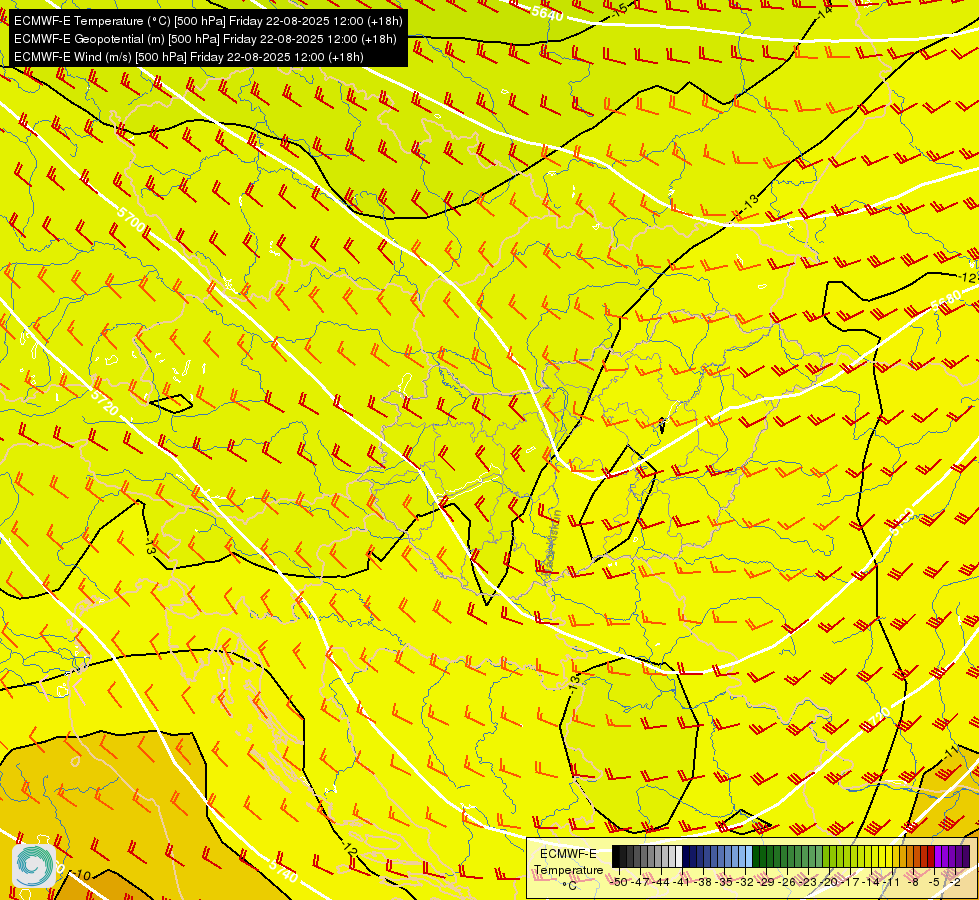The width and height of the screenshot is (979, 900).
Task: Click the 5640 geopotential contour label
Action: tap(548, 12)
